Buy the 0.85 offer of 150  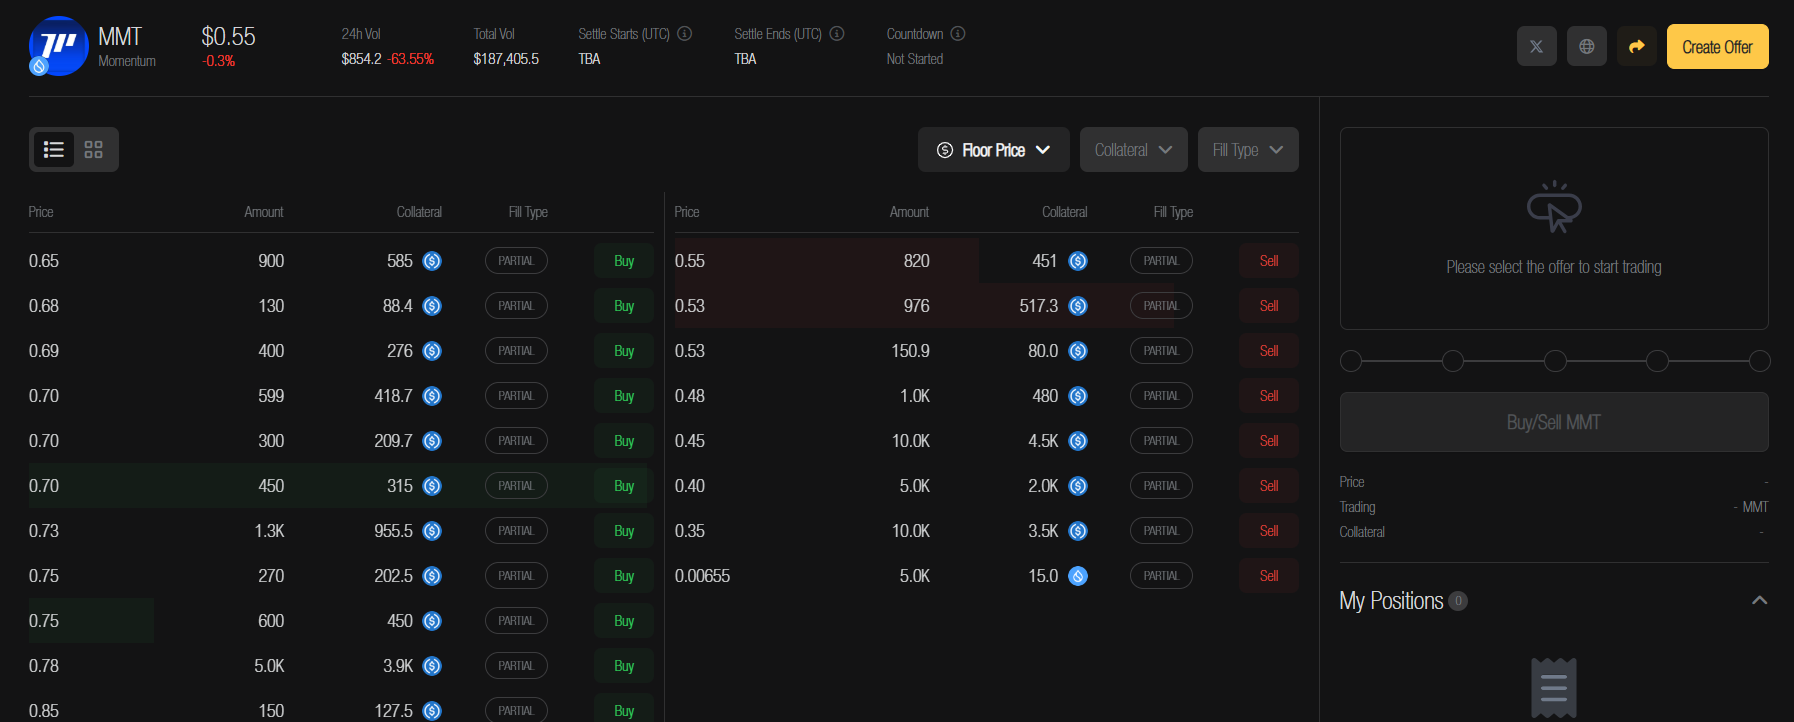(624, 708)
